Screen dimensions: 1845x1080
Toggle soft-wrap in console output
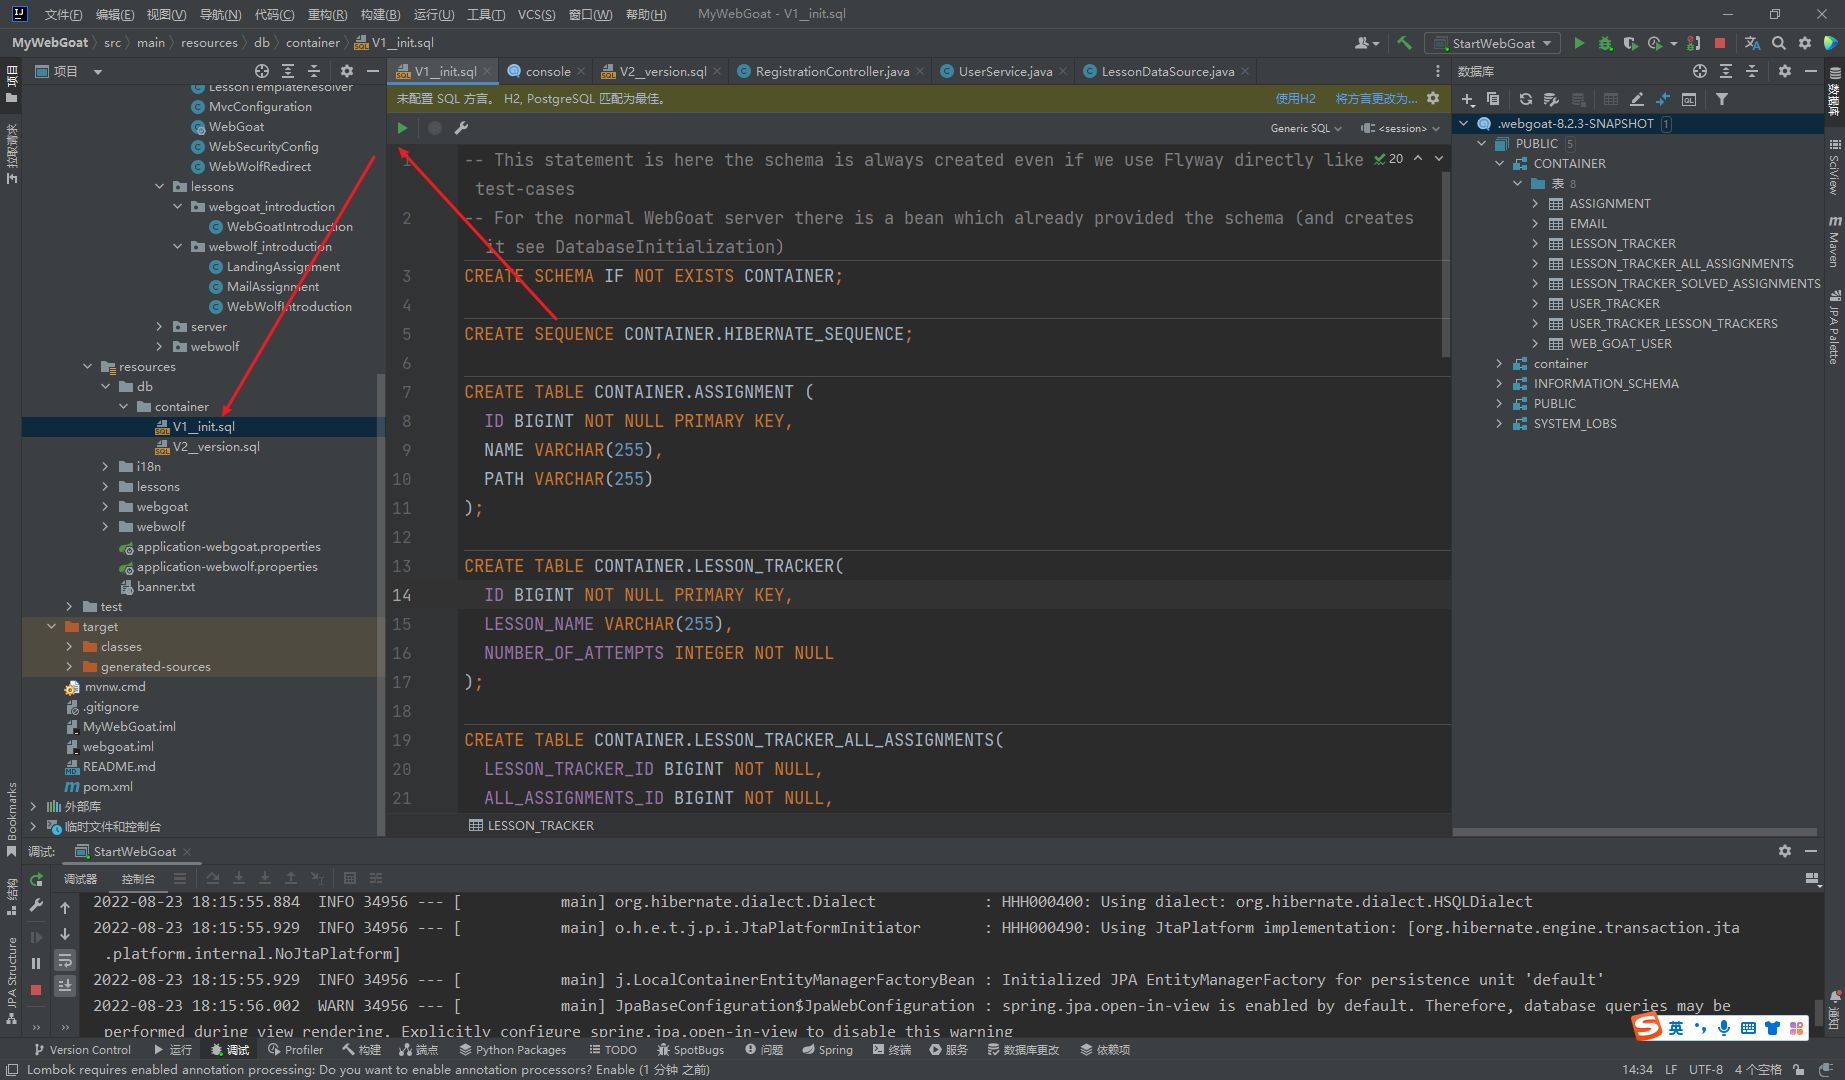tap(65, 960)
